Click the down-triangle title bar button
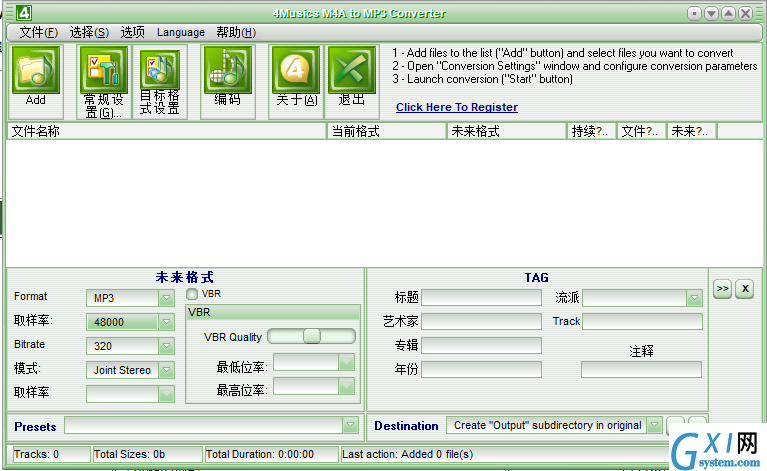The width and height of the screenshot is (767, 471). point(711,13)
